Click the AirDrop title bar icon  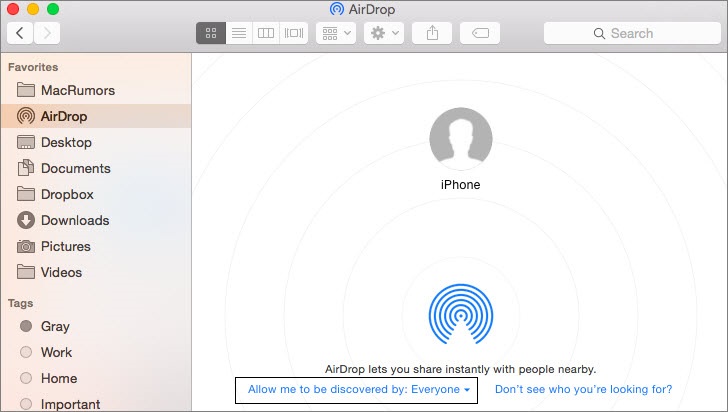(x=337, y=9)
